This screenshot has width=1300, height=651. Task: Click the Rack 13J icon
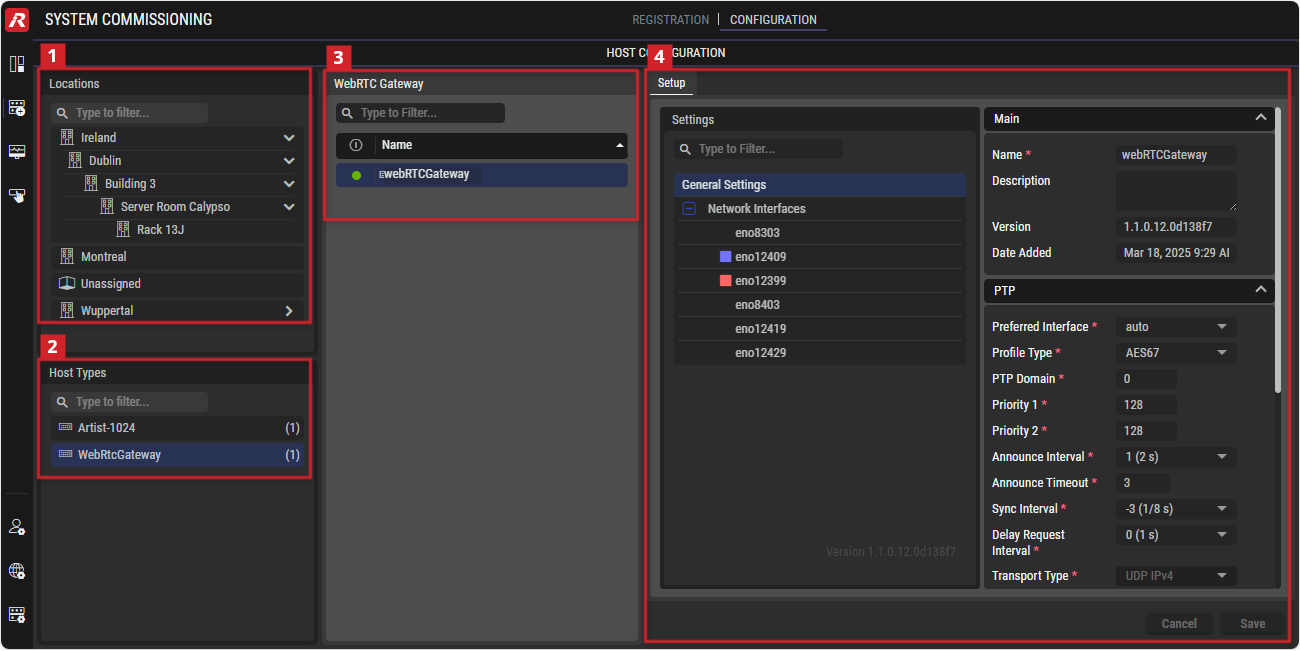124,229
